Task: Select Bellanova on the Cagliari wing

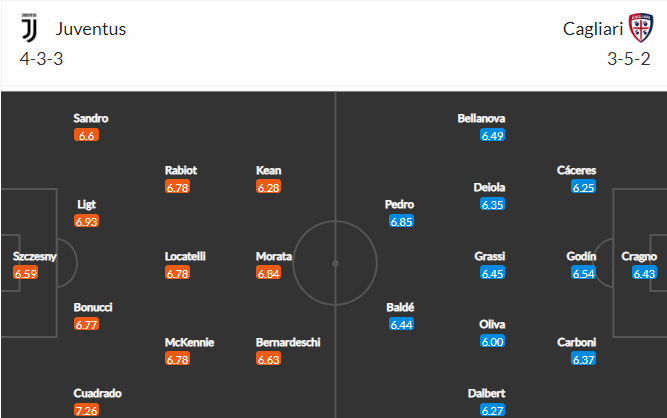Action: click(481, 118)
